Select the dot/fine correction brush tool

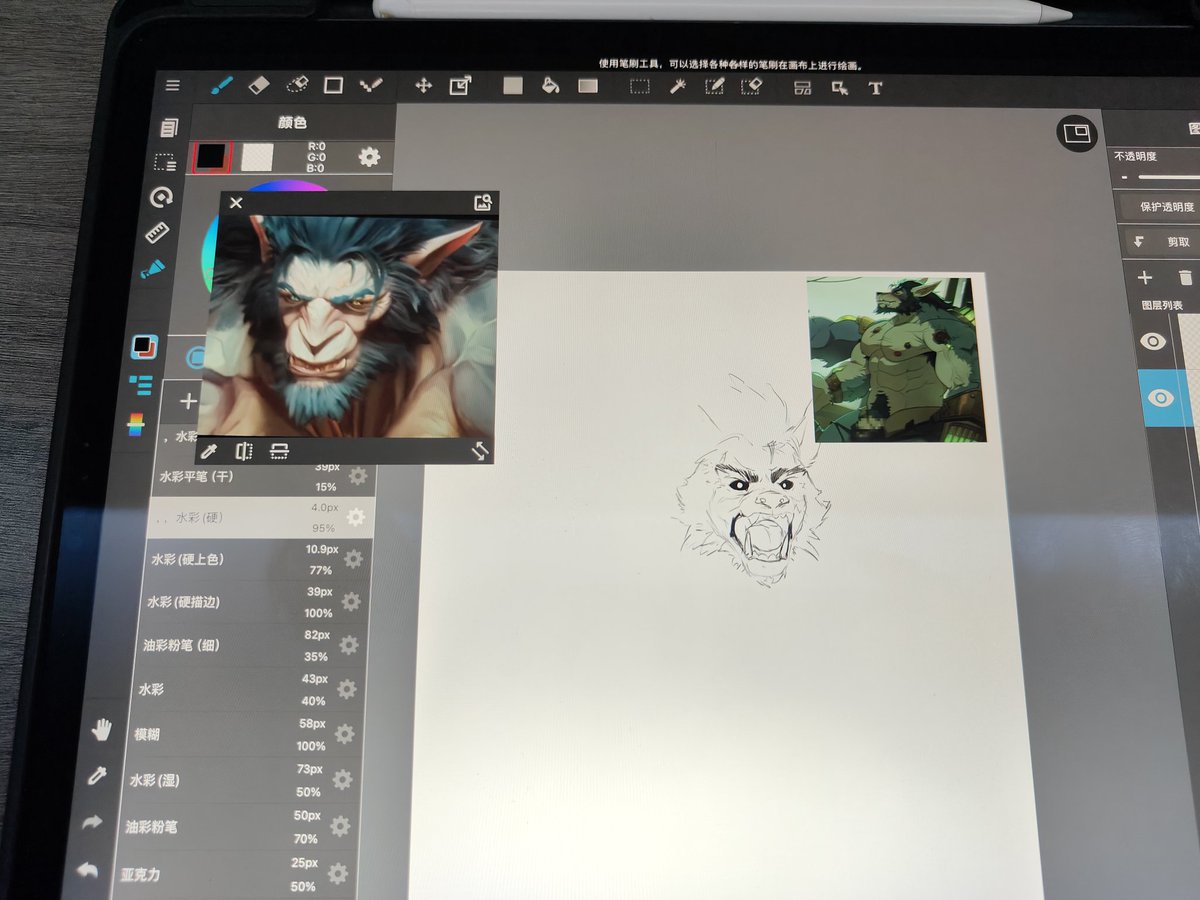coord(370,86)
